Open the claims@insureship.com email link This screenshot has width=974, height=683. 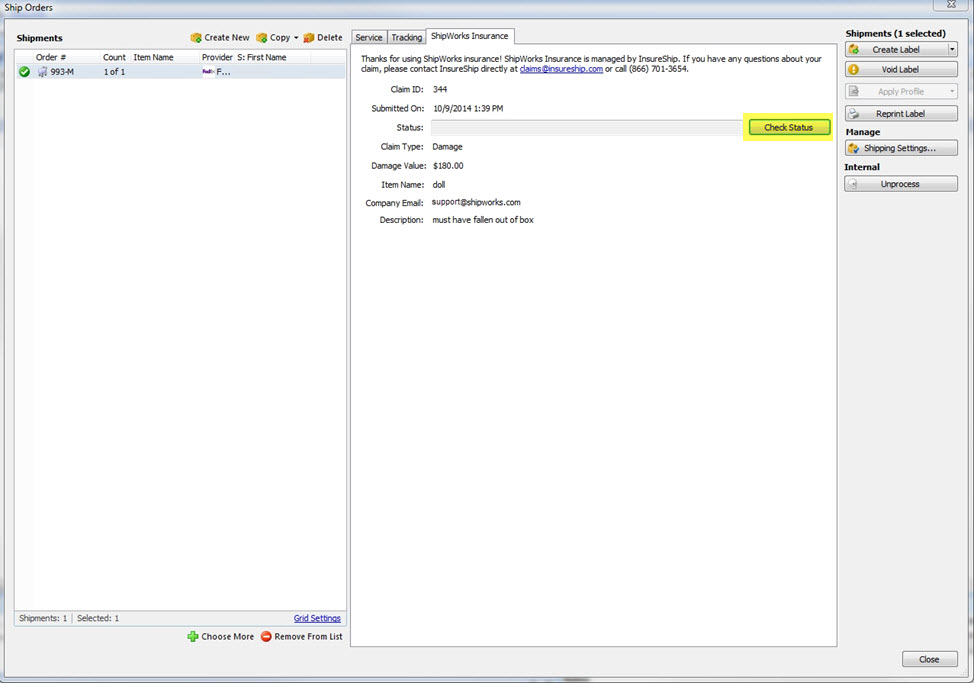(x=561, y=69)
